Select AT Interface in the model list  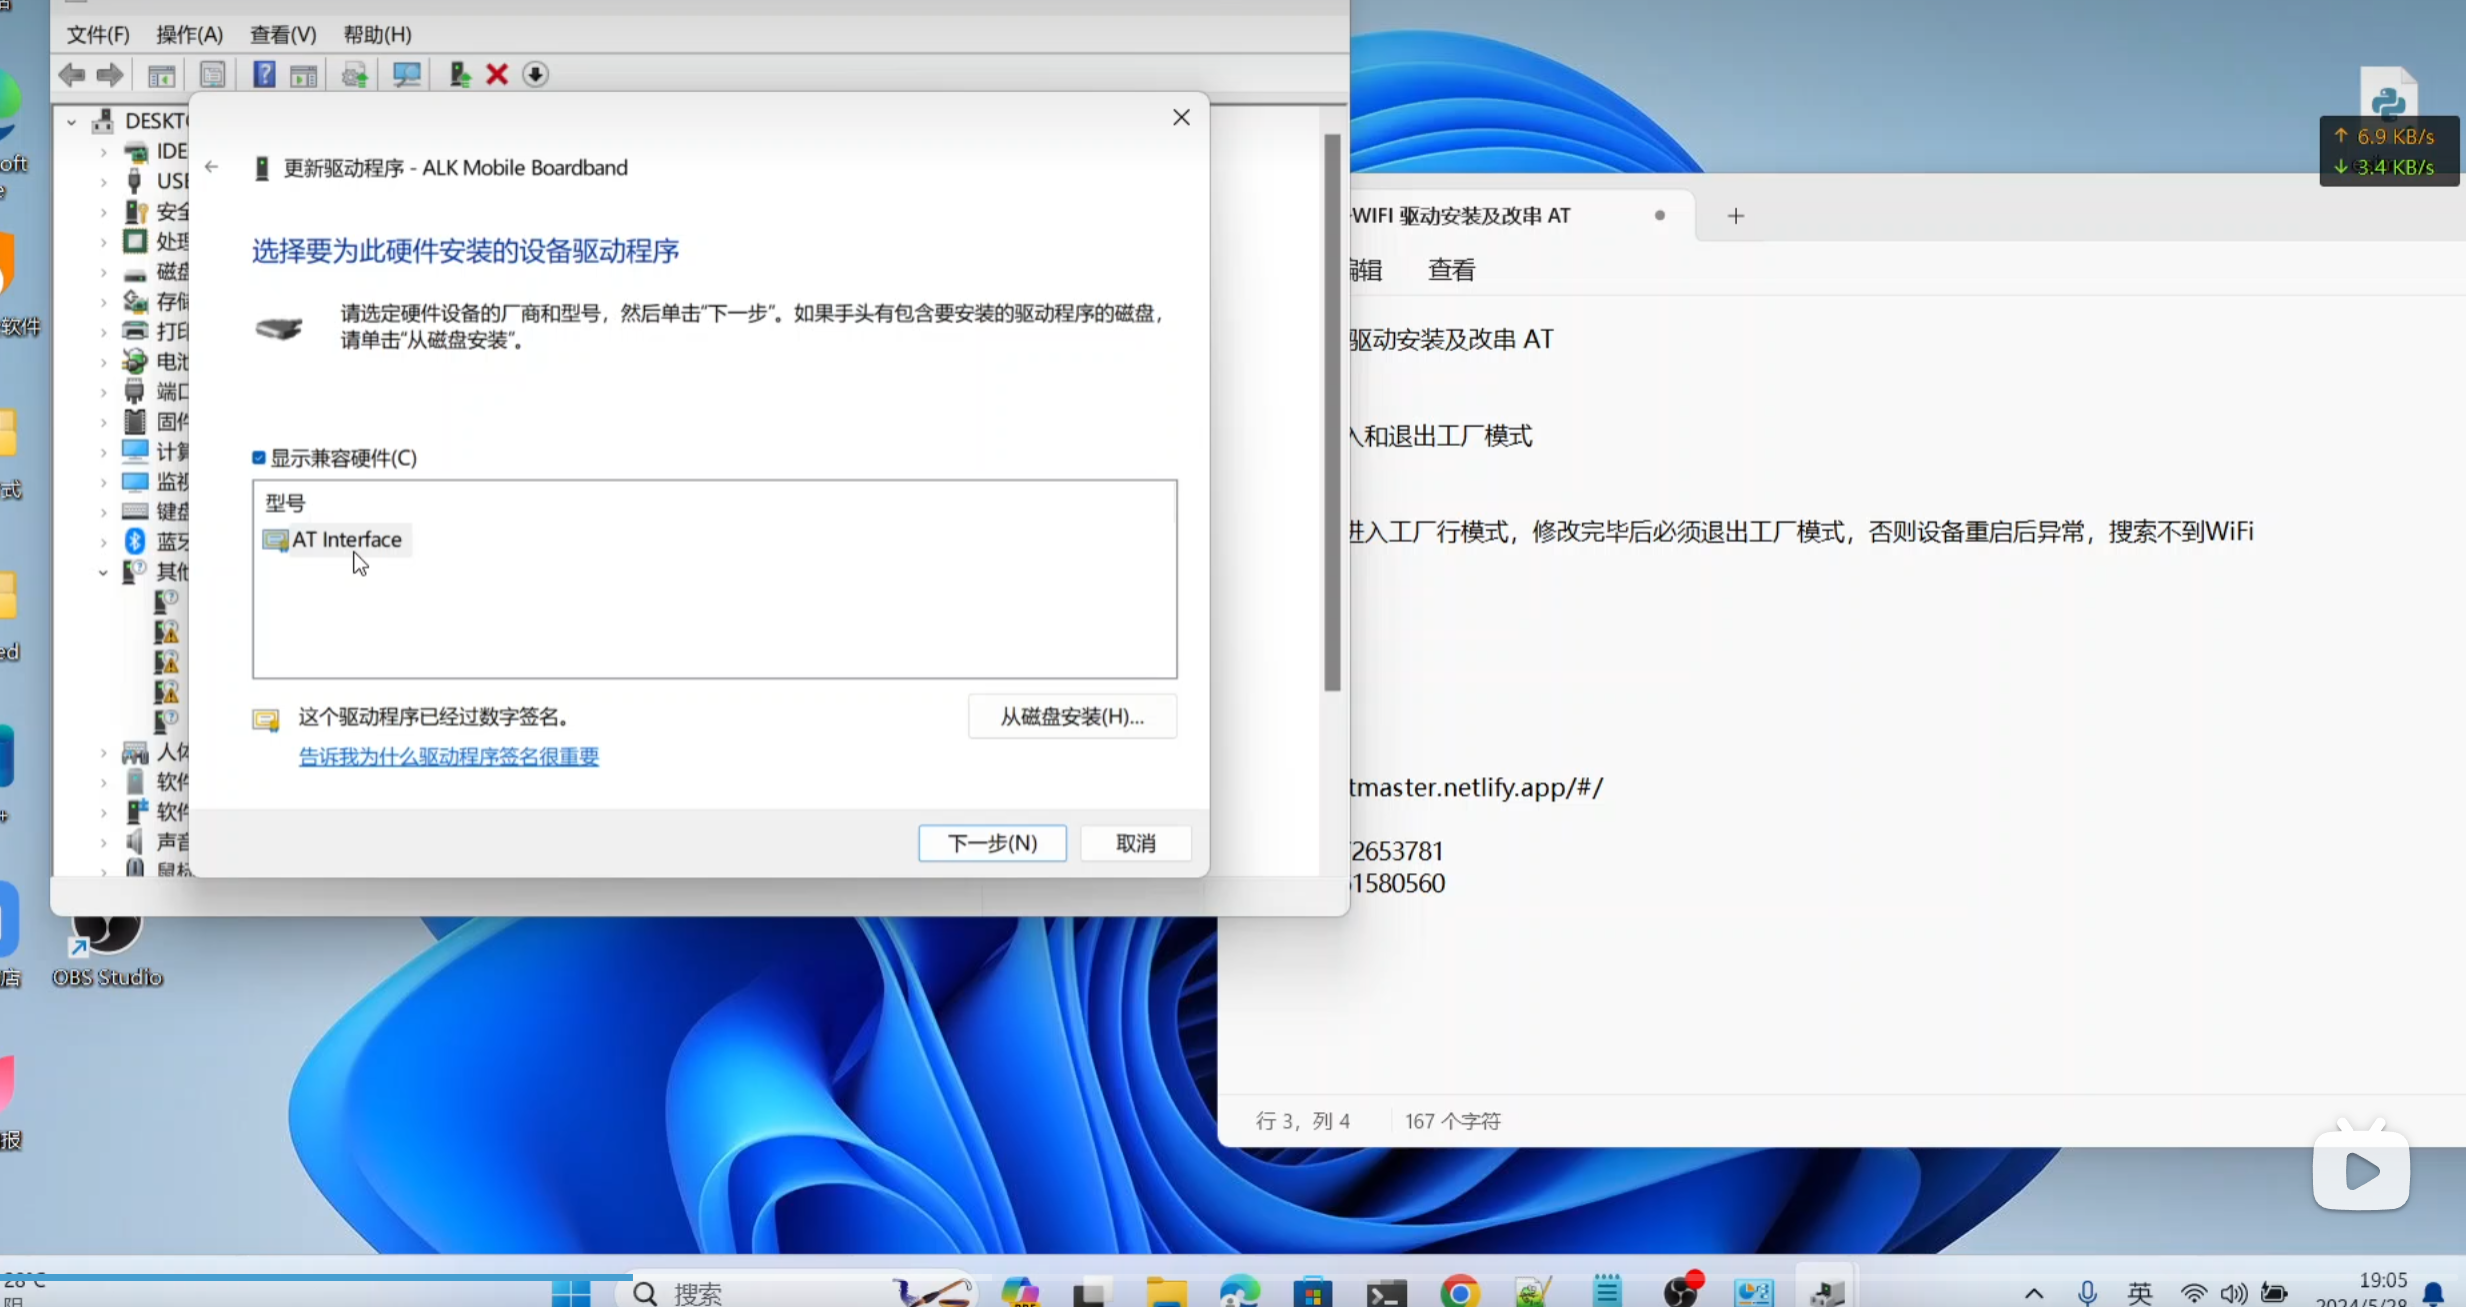[x=346, y=540]
